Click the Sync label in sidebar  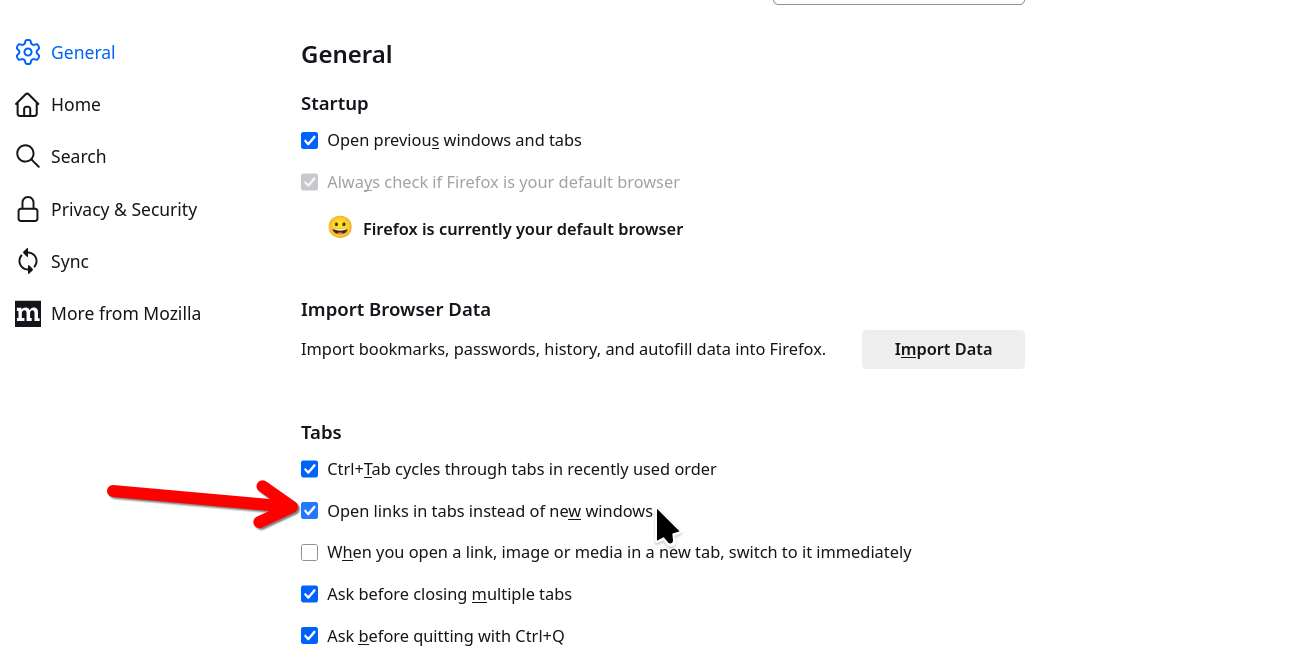(x=70, y=262)
